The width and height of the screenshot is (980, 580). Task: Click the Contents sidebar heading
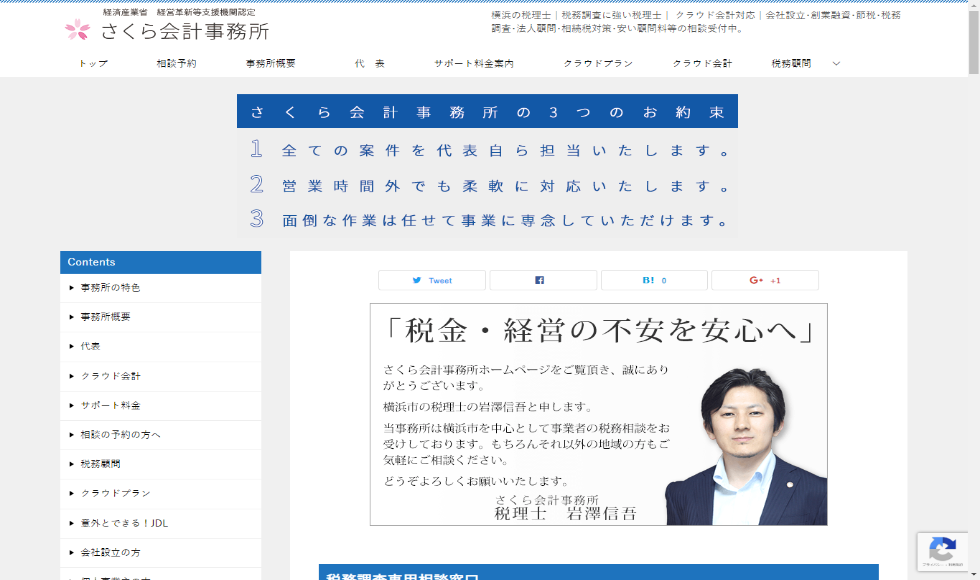tap(161, 262)
